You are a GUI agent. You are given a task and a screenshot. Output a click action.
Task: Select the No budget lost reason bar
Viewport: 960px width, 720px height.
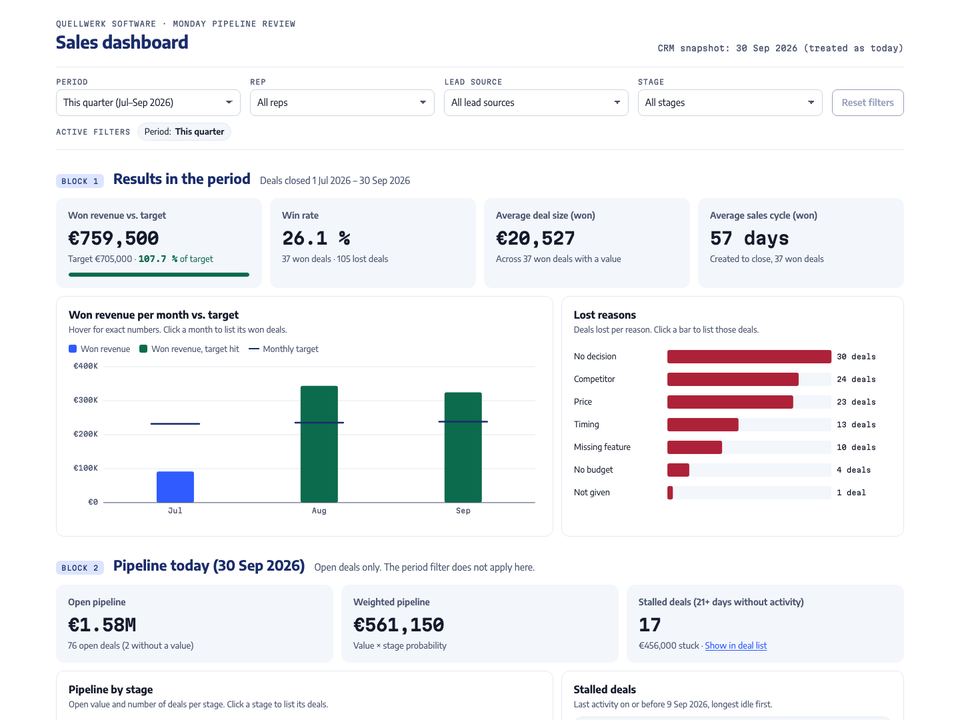tap(678, 470)
